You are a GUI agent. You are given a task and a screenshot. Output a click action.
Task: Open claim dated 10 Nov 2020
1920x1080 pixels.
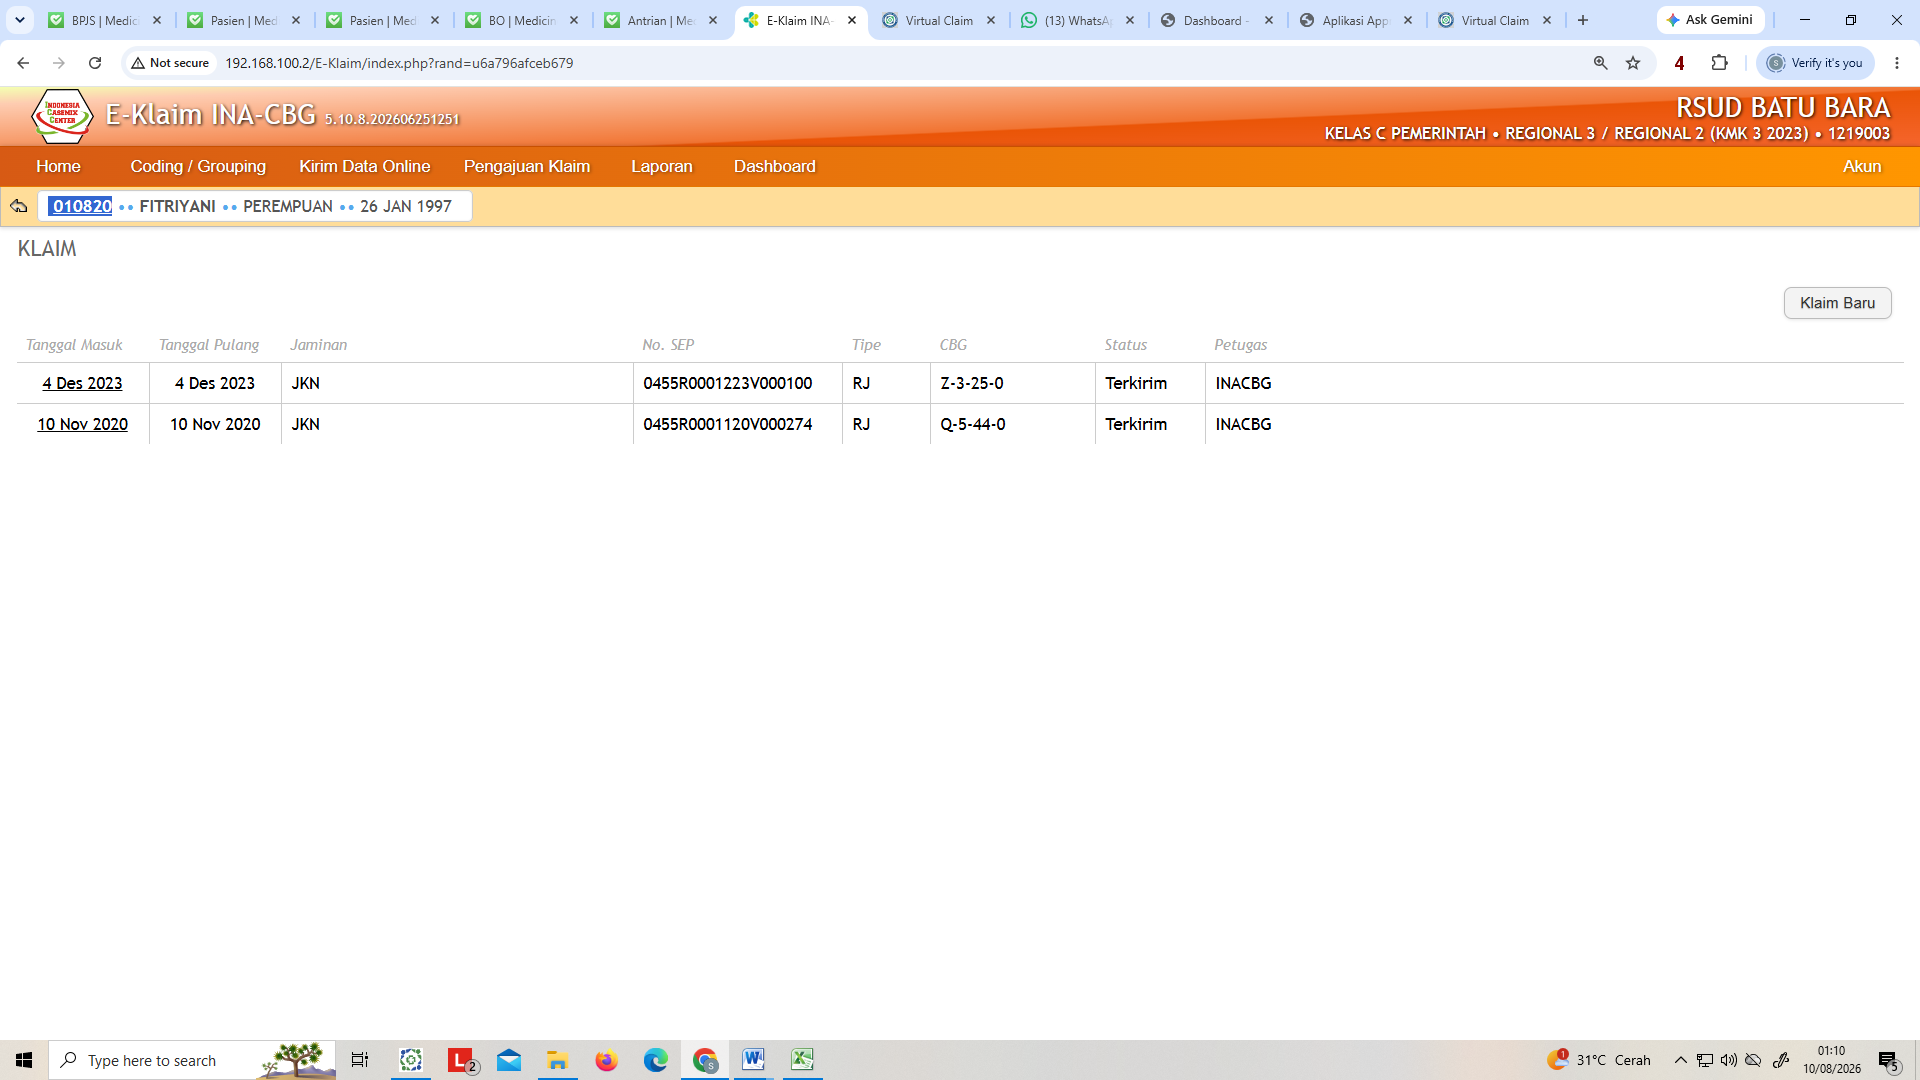point(82,424)
